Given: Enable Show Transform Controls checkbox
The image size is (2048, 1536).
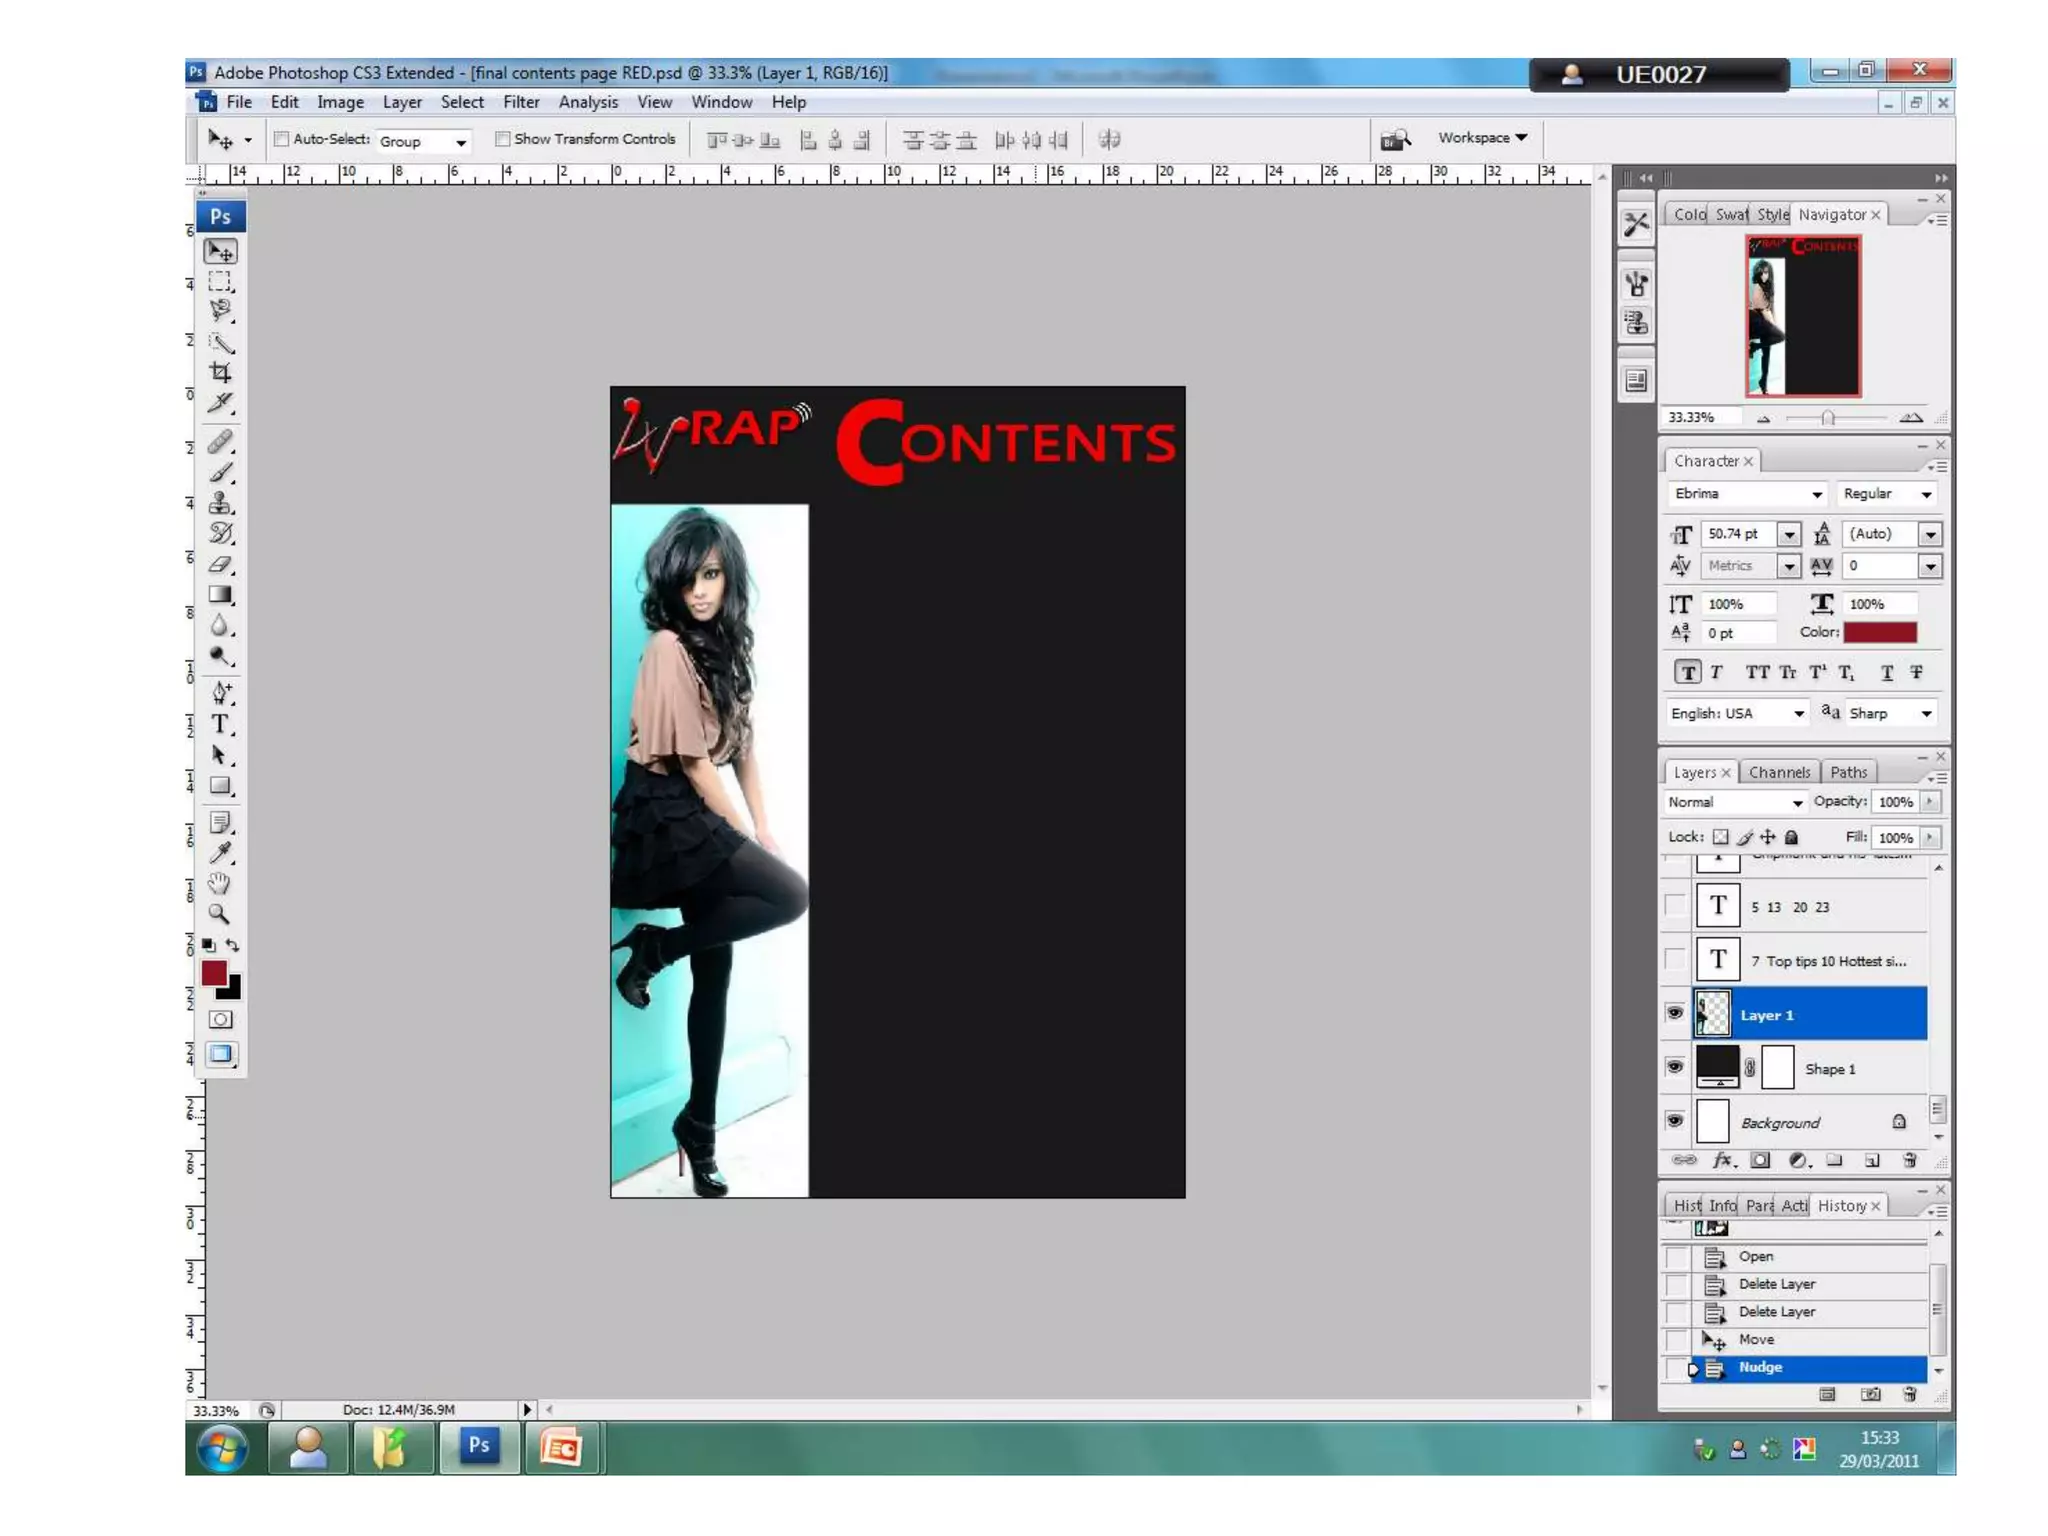Looking at the screenshot, I should [503, 139].
